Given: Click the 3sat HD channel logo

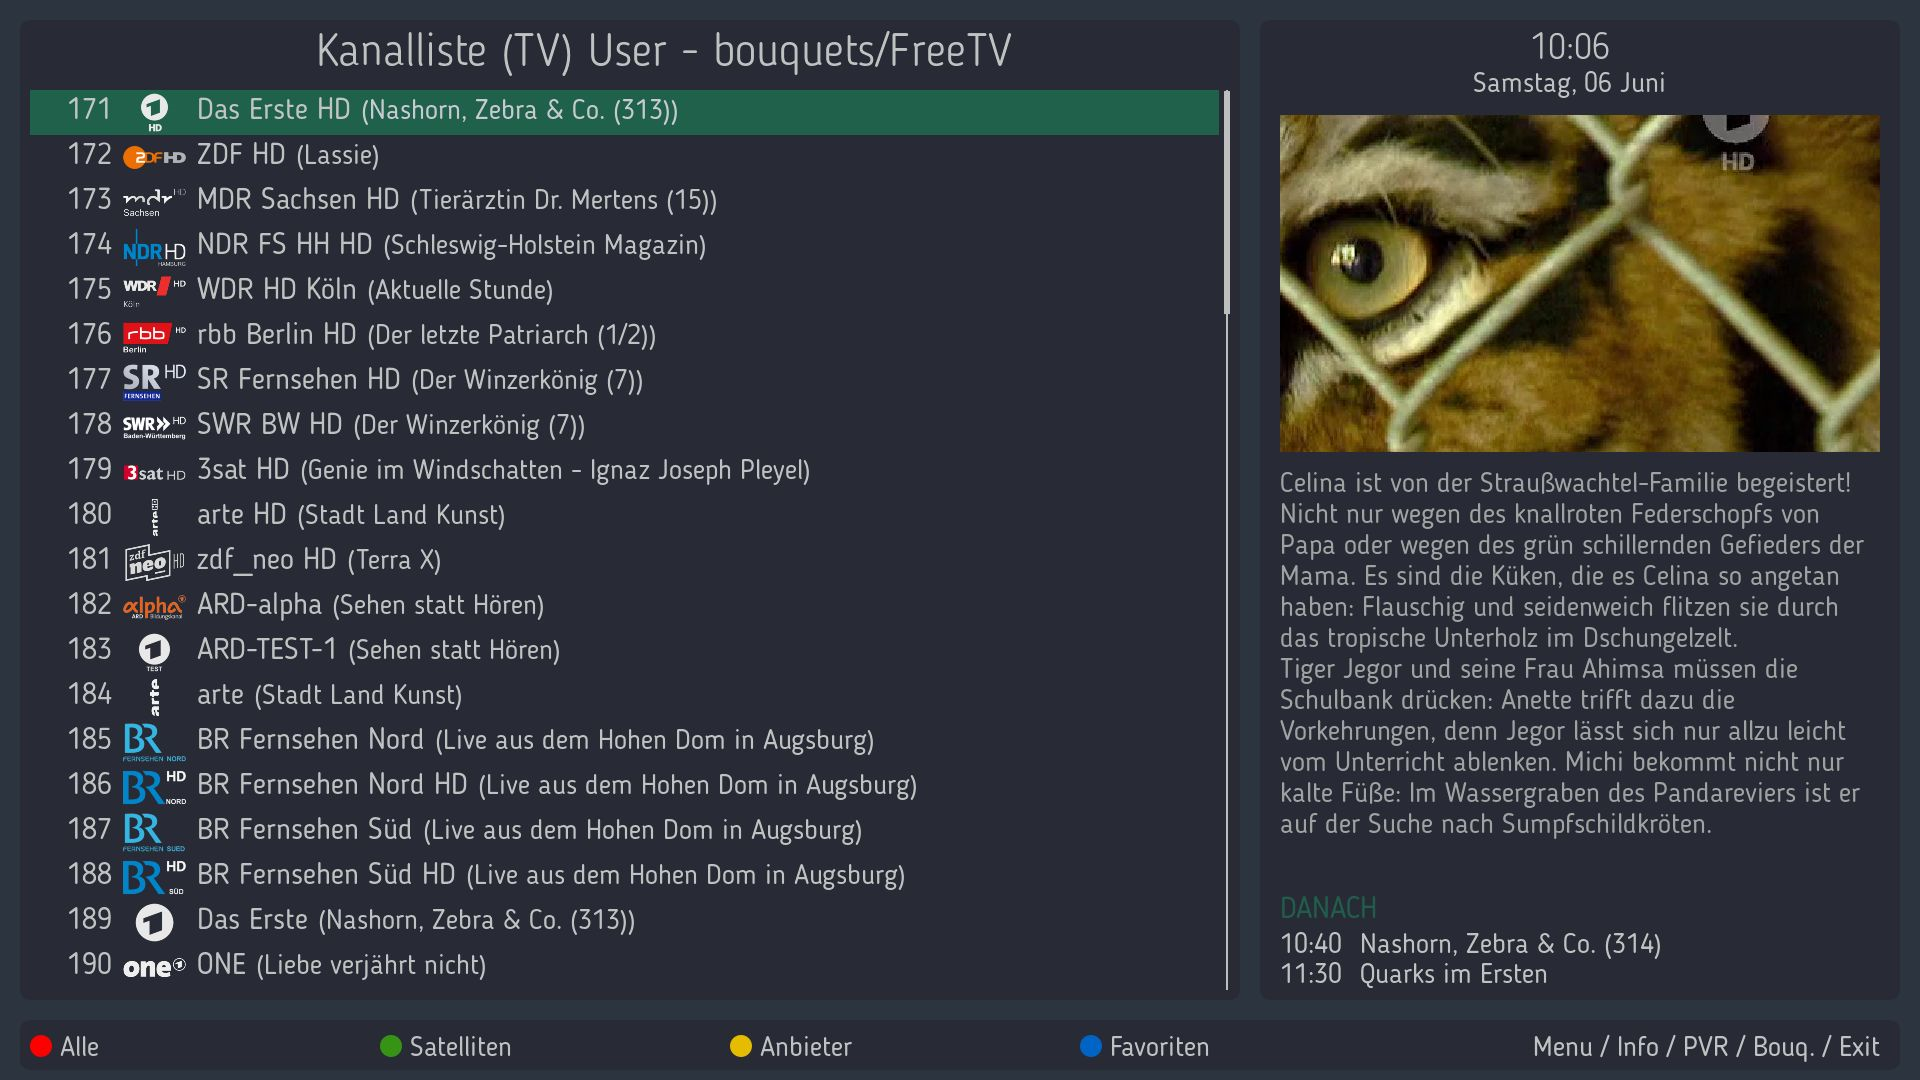Looking at the screenshot, I should (154, 472).
